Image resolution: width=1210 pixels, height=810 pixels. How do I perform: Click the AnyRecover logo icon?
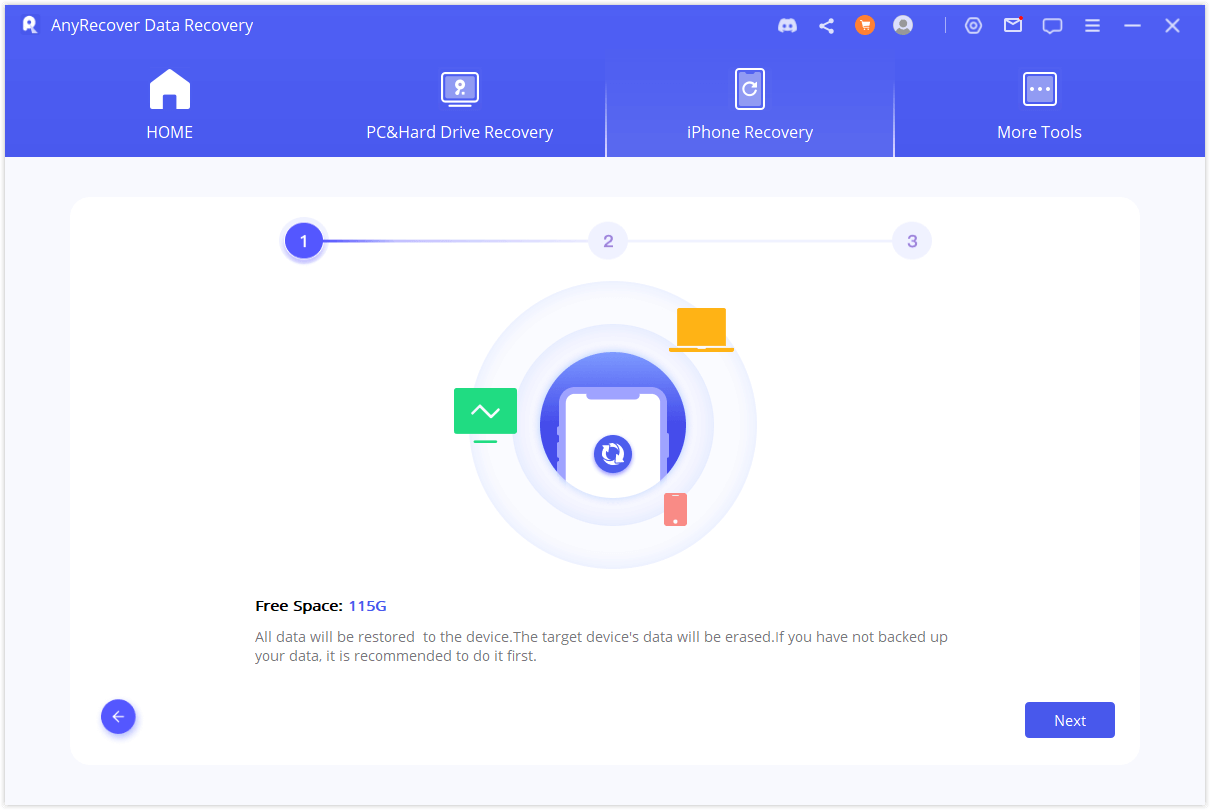(x=30, y=26)
